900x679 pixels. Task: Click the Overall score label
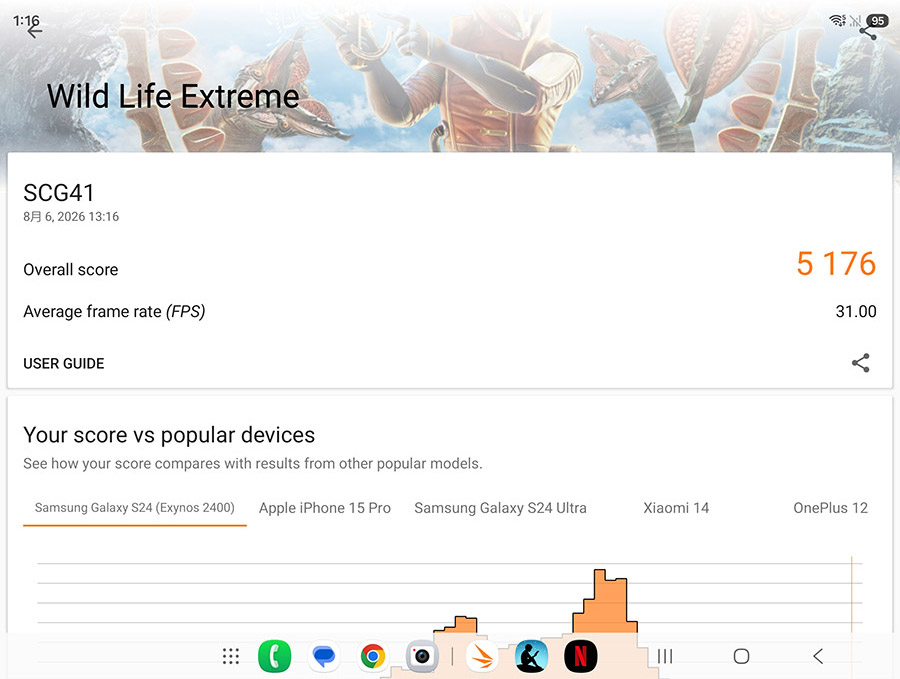(x=71, y=270)
